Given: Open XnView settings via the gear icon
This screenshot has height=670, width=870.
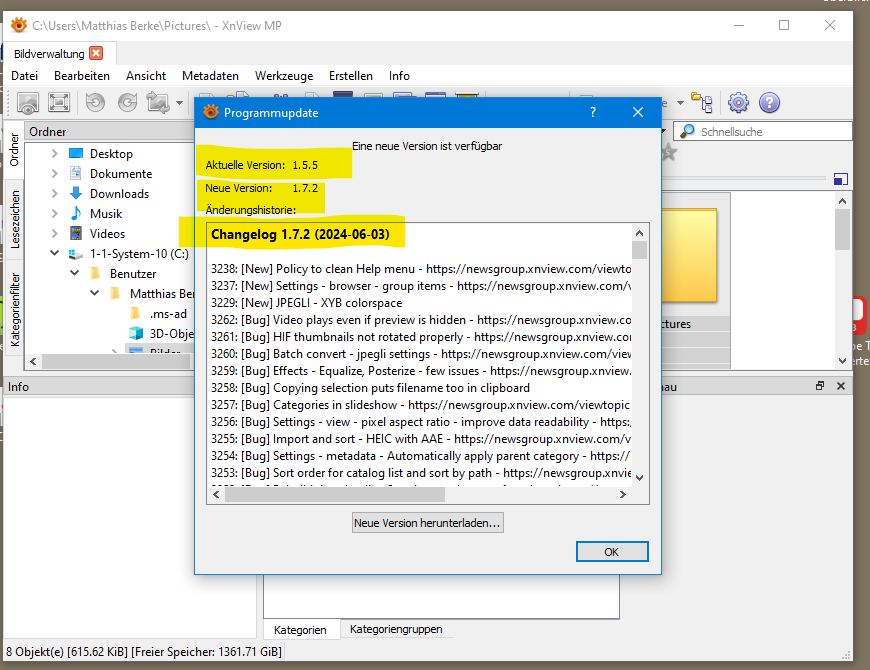Looking at the screenshot, I should pos(738,103).
